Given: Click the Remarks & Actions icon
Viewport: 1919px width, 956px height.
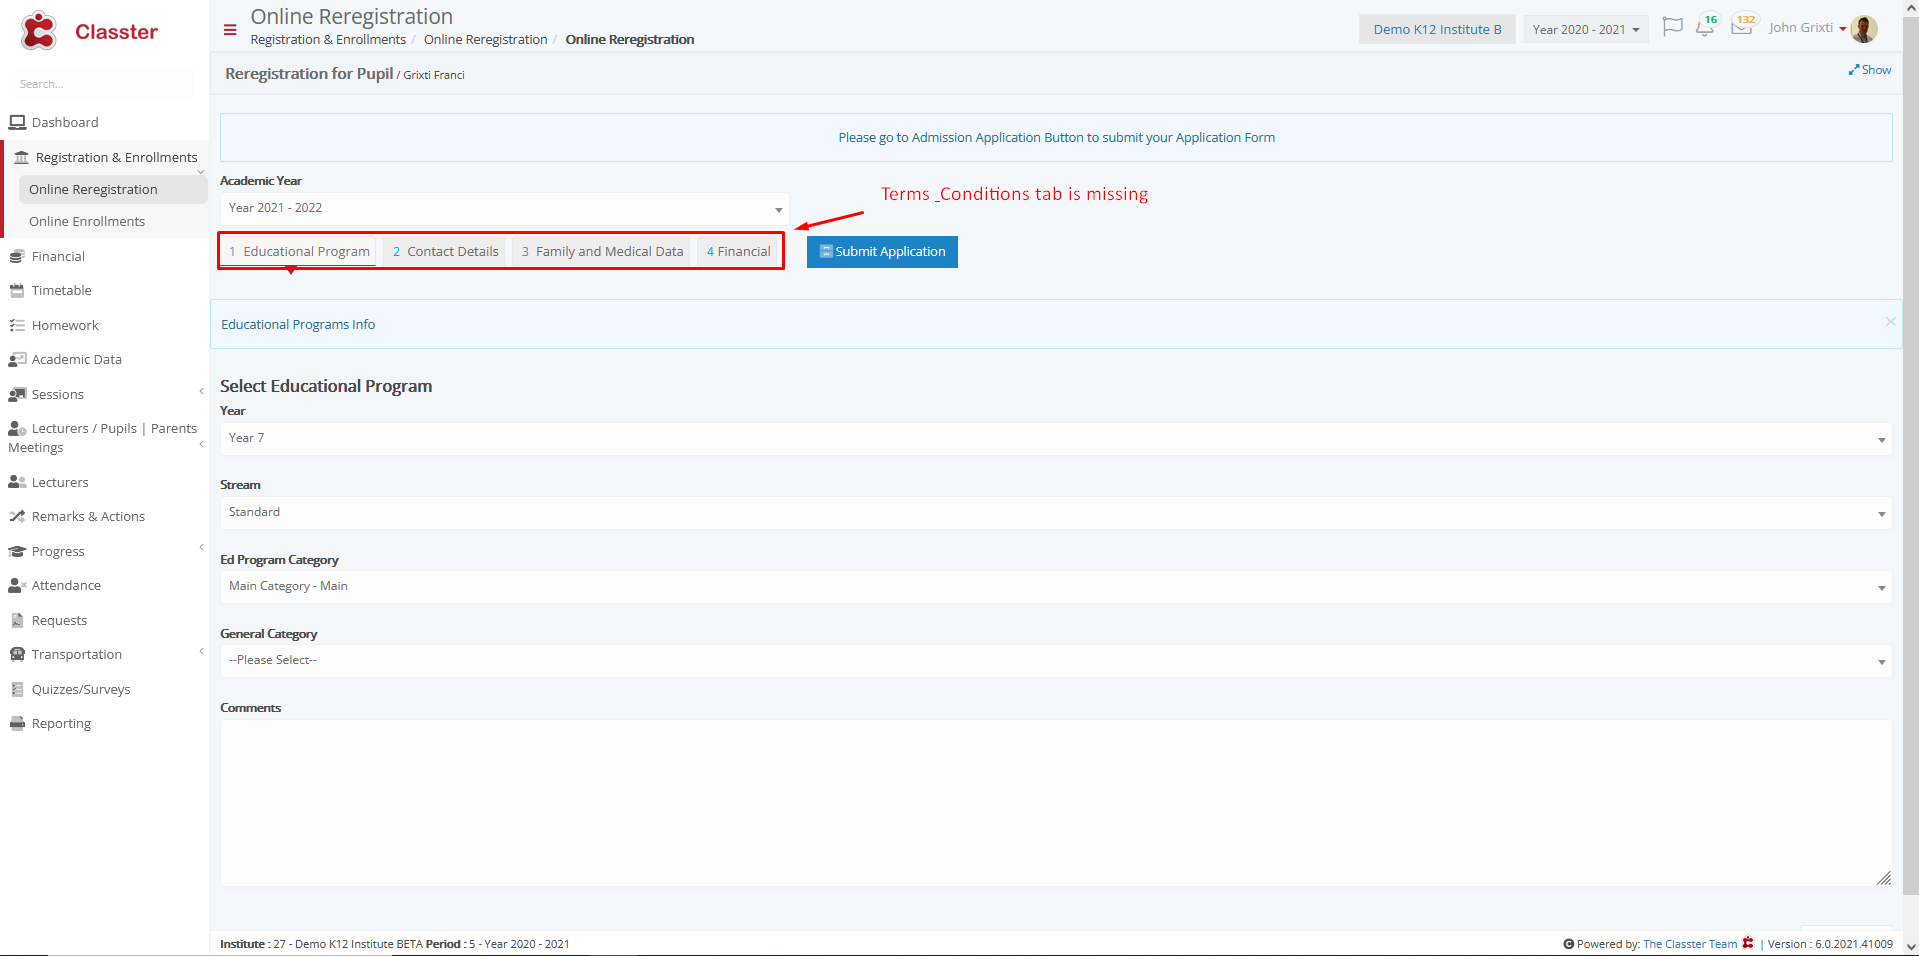Looking at the screenshot, I should pos(17,516).
